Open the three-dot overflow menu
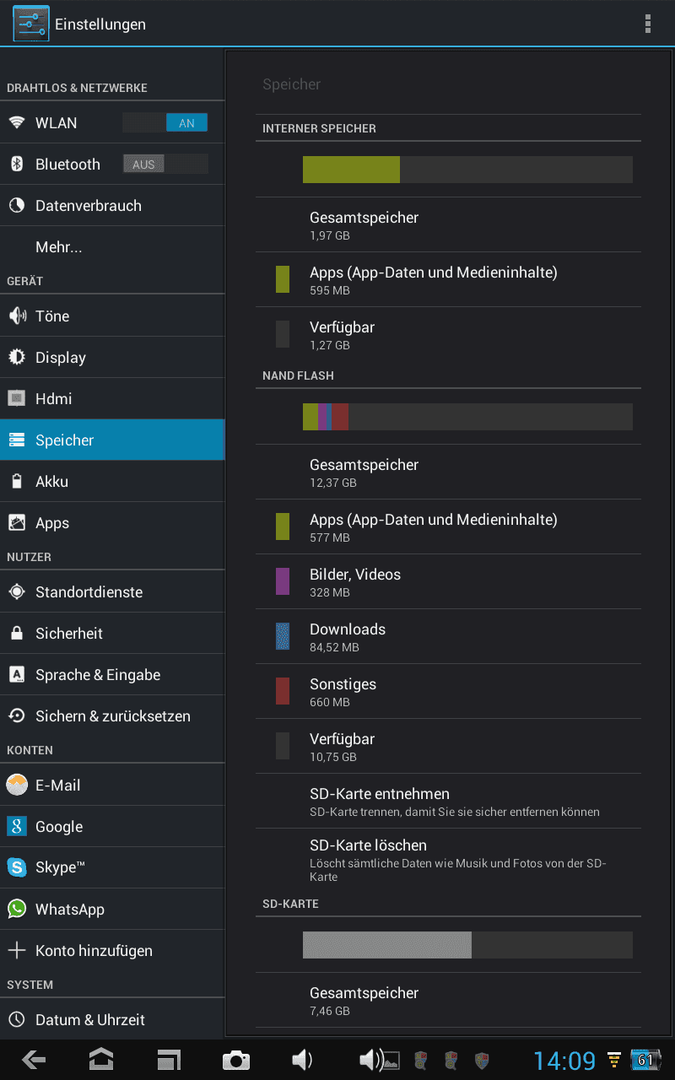675x1080 pixels. [647, 23]
